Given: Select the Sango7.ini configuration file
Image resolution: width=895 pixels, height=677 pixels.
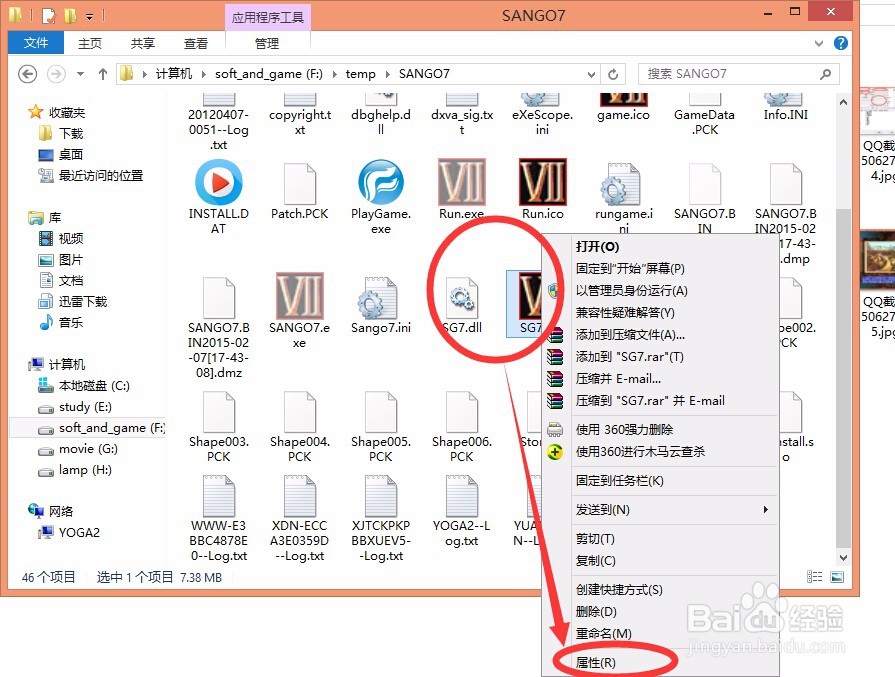Looking at the screenshot, I should [x=380, y=298].
